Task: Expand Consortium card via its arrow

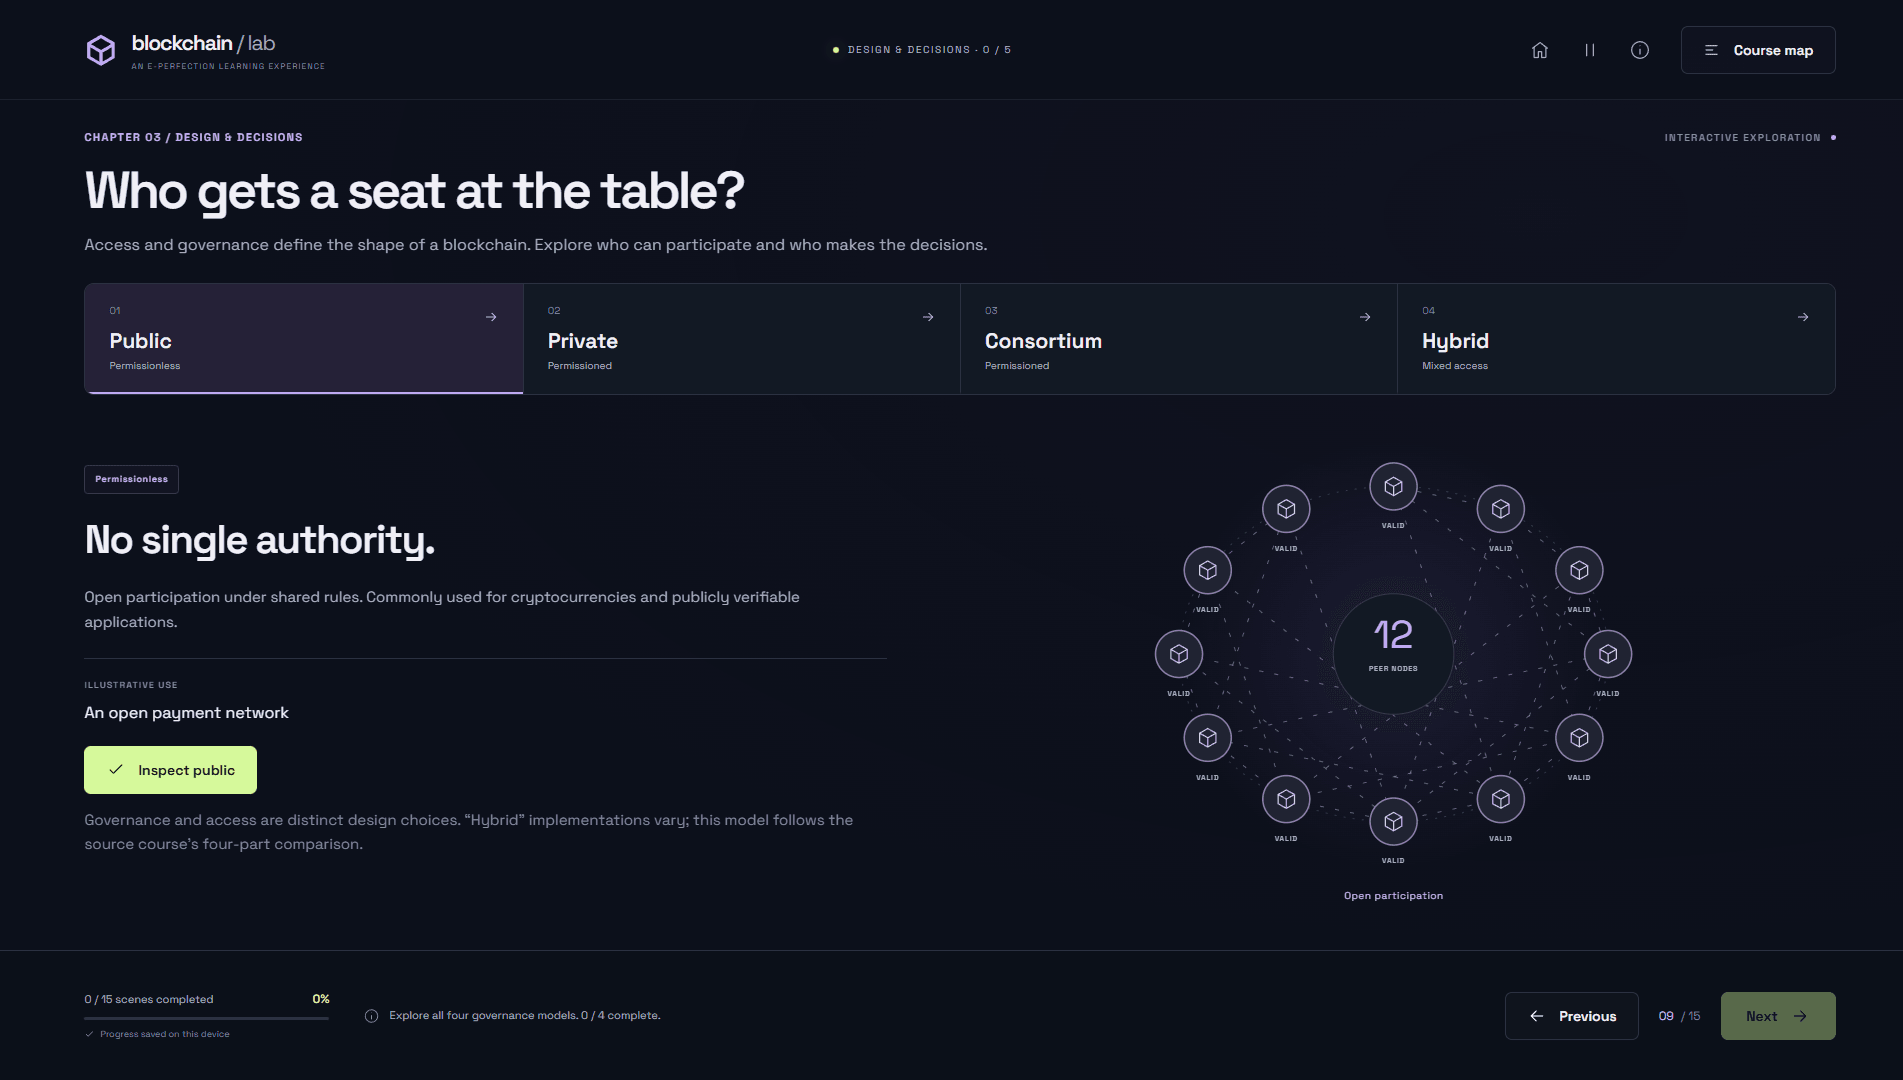Action: 1365,317
